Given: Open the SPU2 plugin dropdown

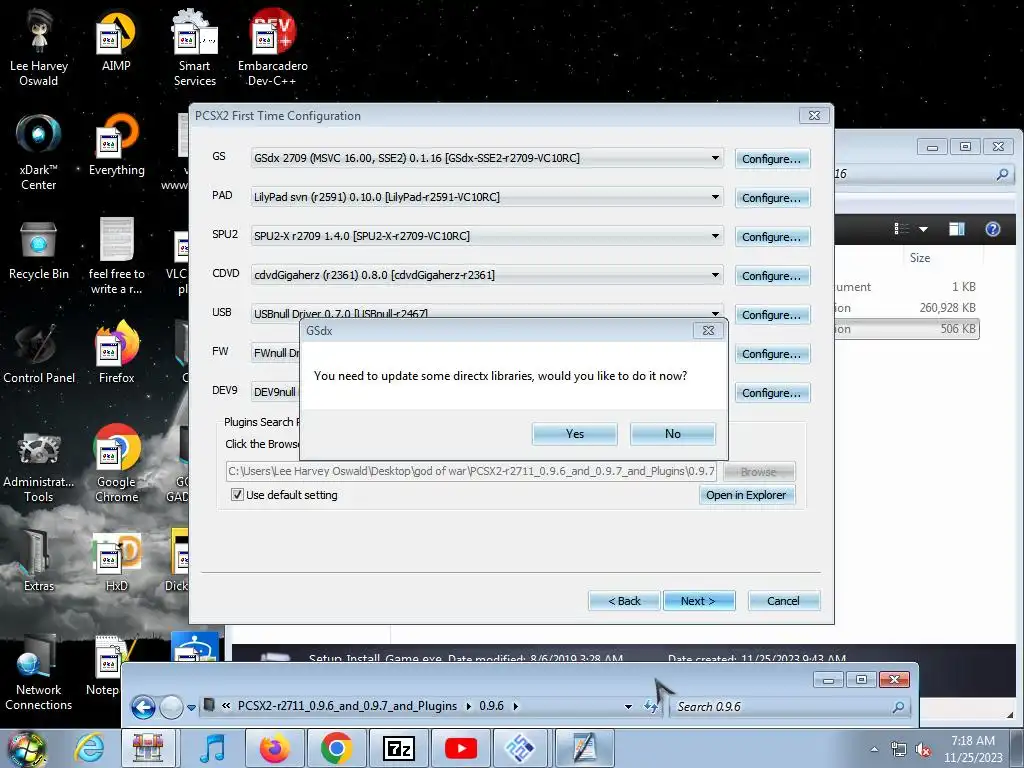Looking at the screenshot, I should 715,236.
